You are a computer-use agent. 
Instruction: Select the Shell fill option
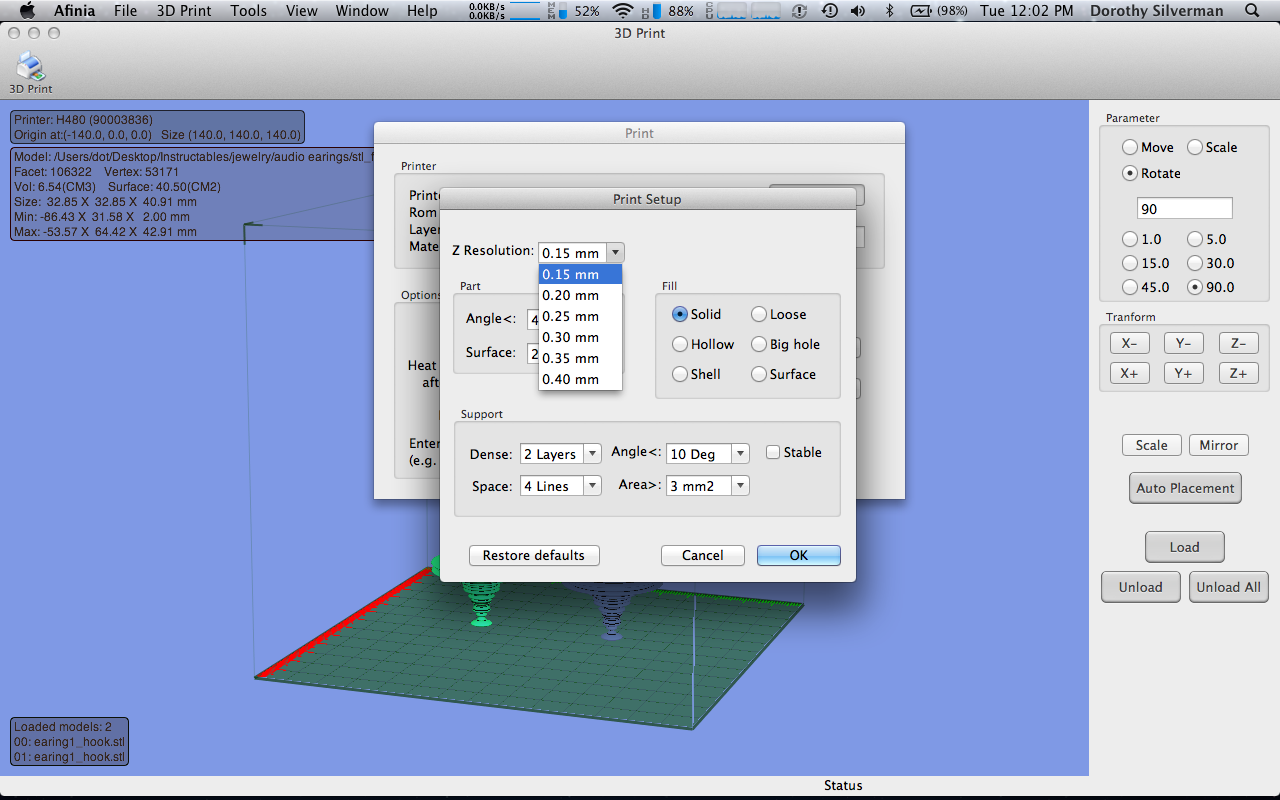[x=680, y=374]
